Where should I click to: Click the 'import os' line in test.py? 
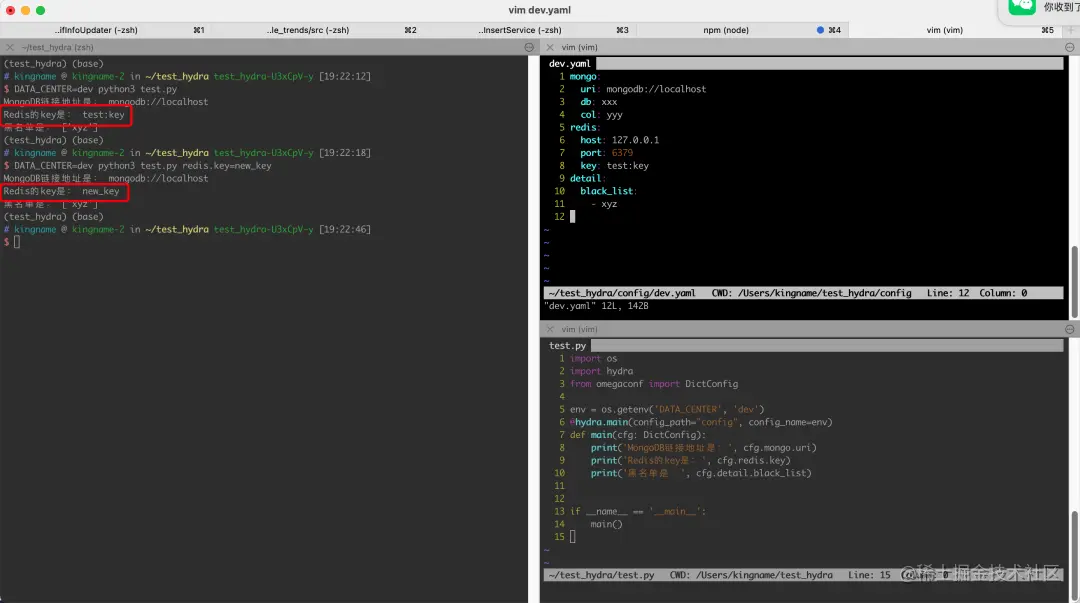pyautogui.click(x=593, y=358)
